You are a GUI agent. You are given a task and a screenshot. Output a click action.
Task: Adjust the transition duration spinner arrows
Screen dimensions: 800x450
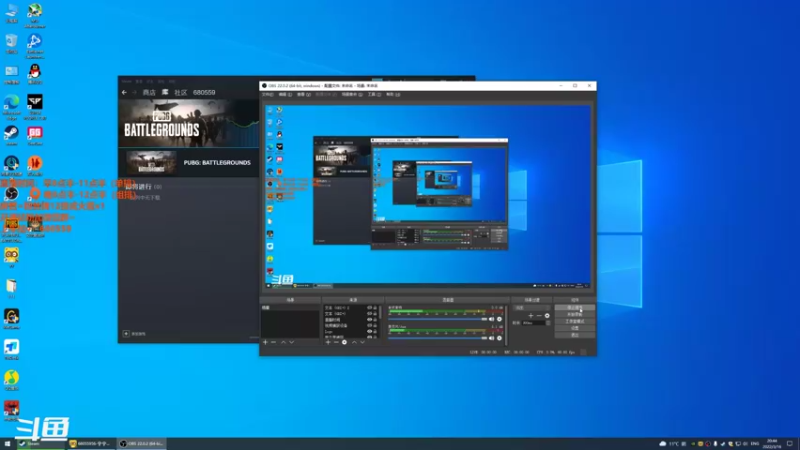(x=548, y=323)
